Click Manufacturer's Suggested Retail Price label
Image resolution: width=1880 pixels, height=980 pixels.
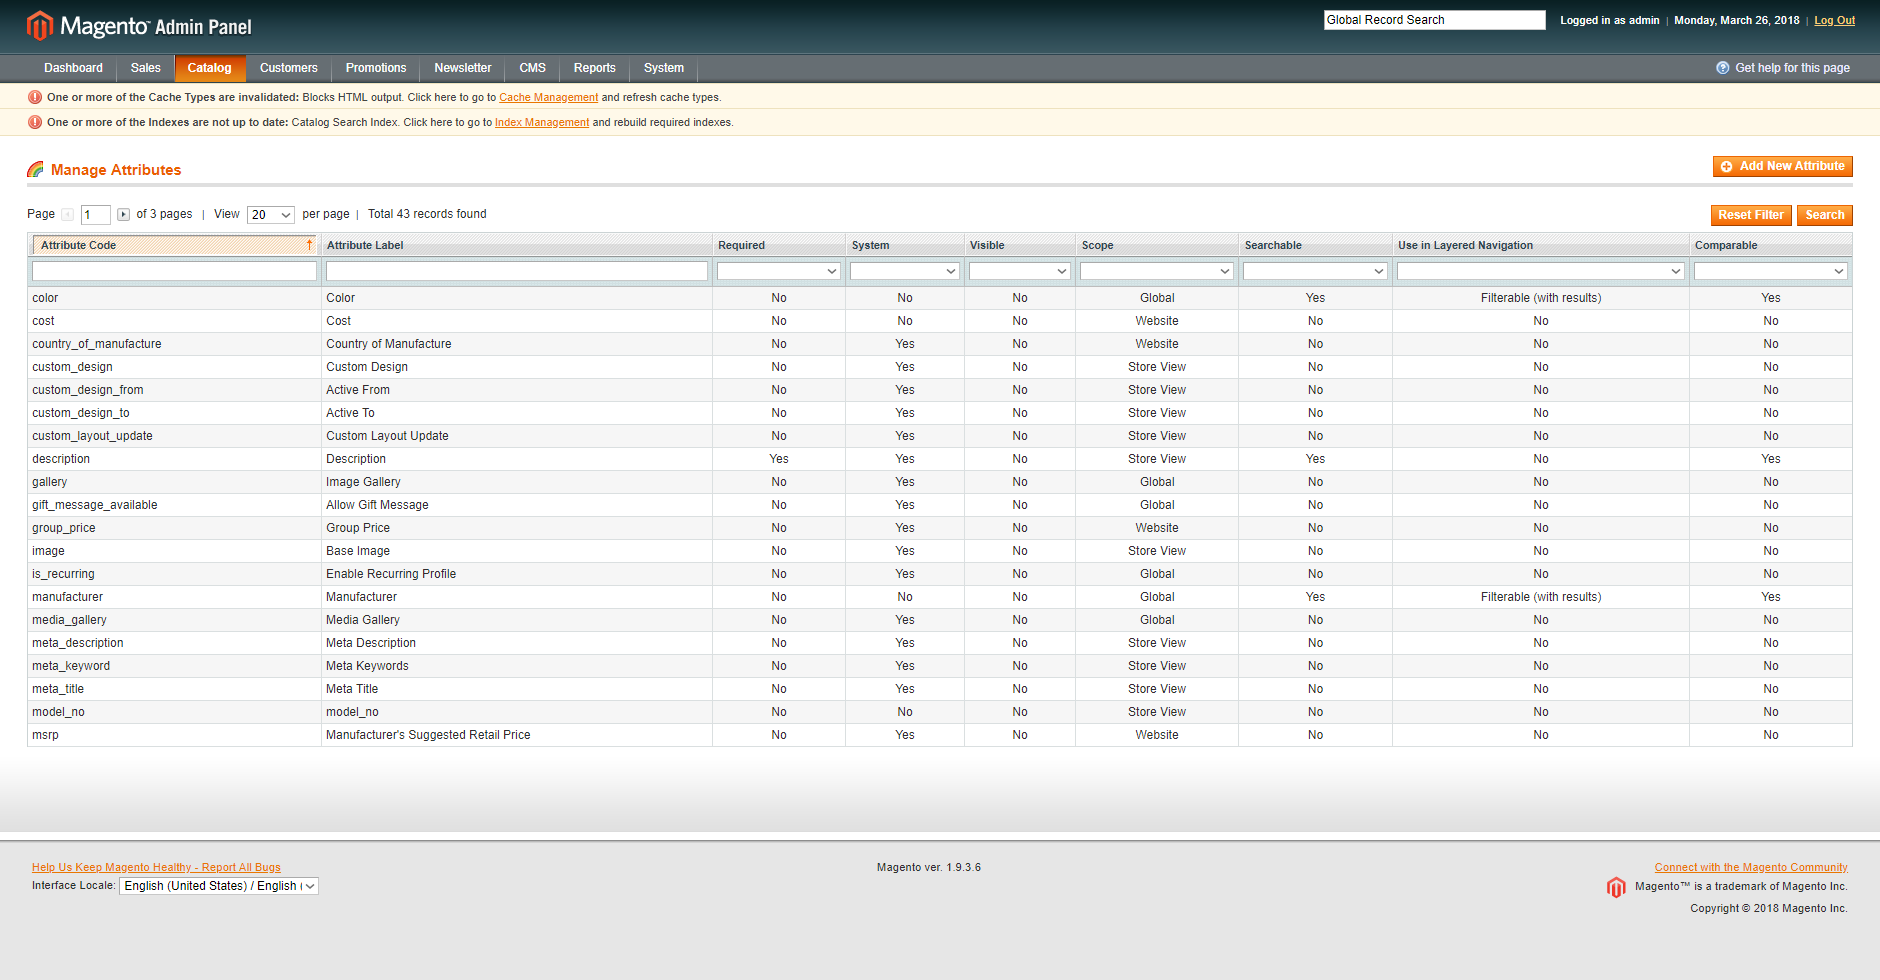click(x=428, y=735)
